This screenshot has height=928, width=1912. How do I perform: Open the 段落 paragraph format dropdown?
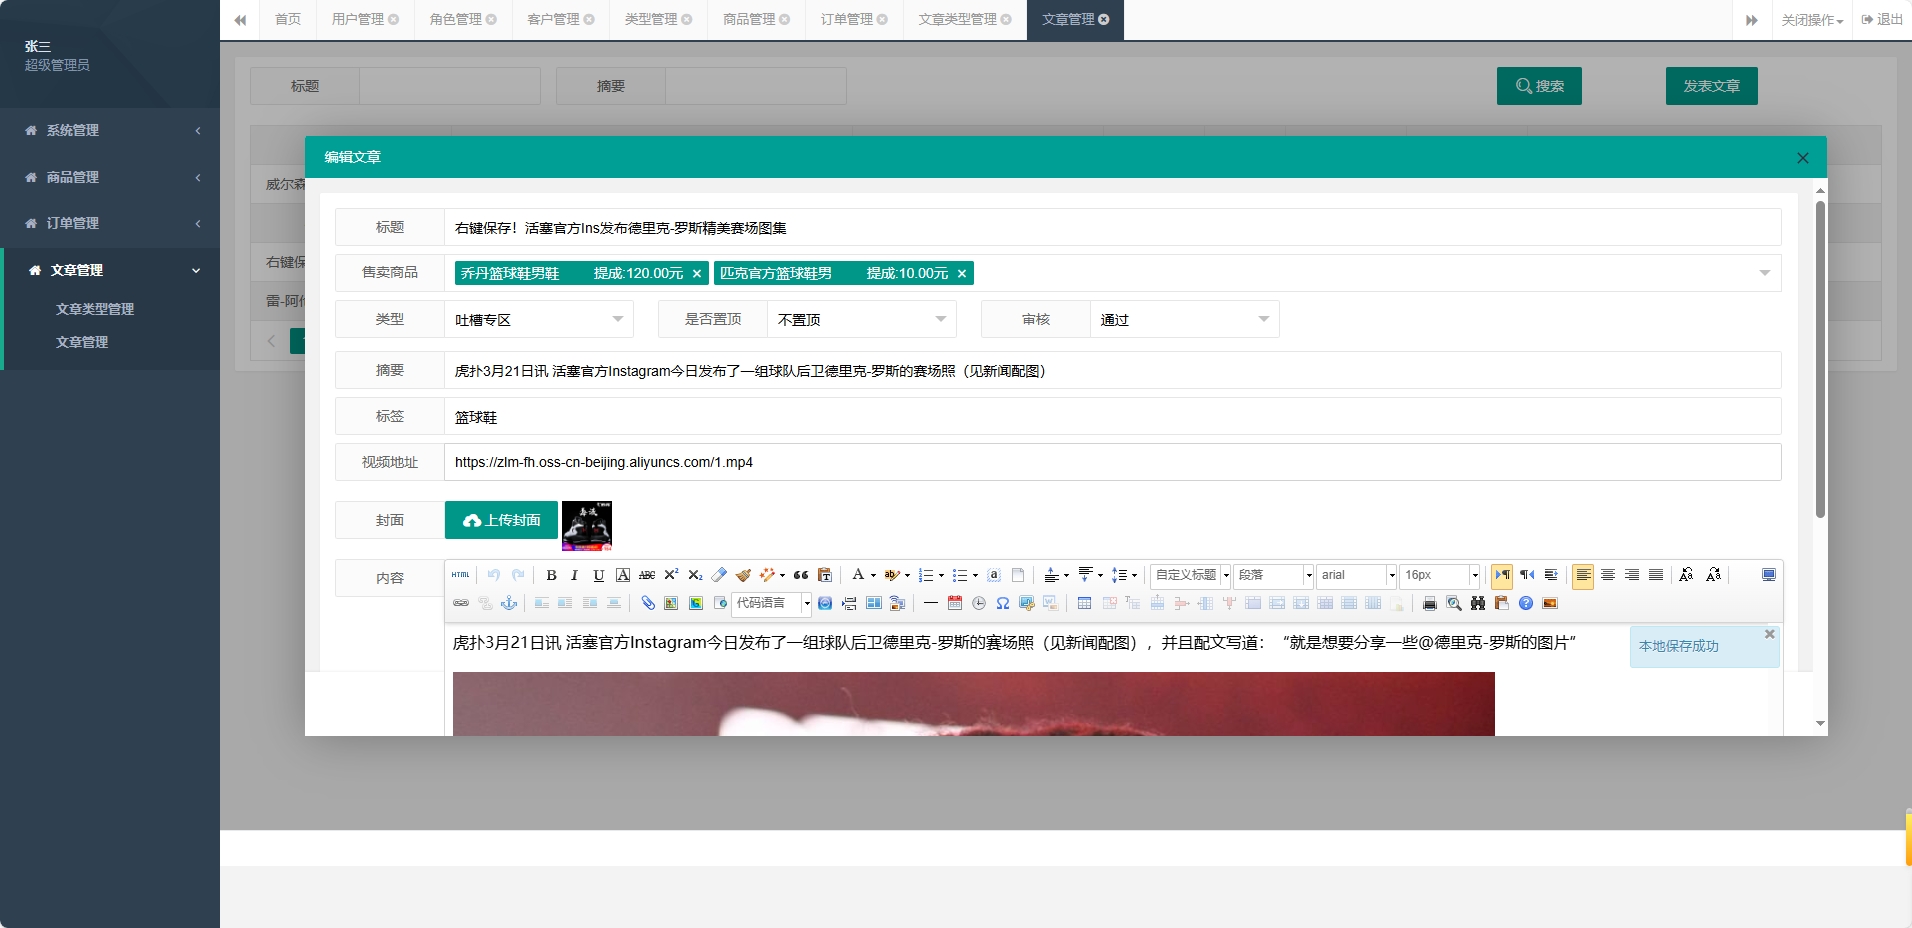pos(1274,575)
